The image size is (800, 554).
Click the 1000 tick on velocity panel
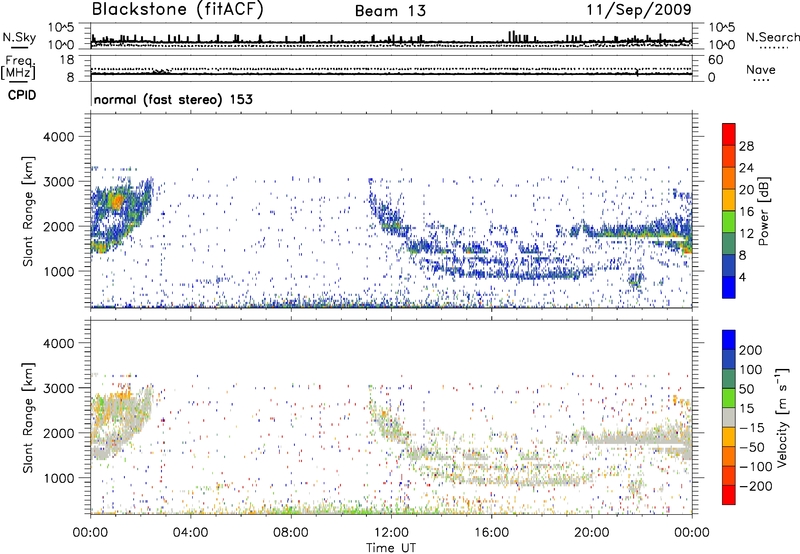(59, 478)
